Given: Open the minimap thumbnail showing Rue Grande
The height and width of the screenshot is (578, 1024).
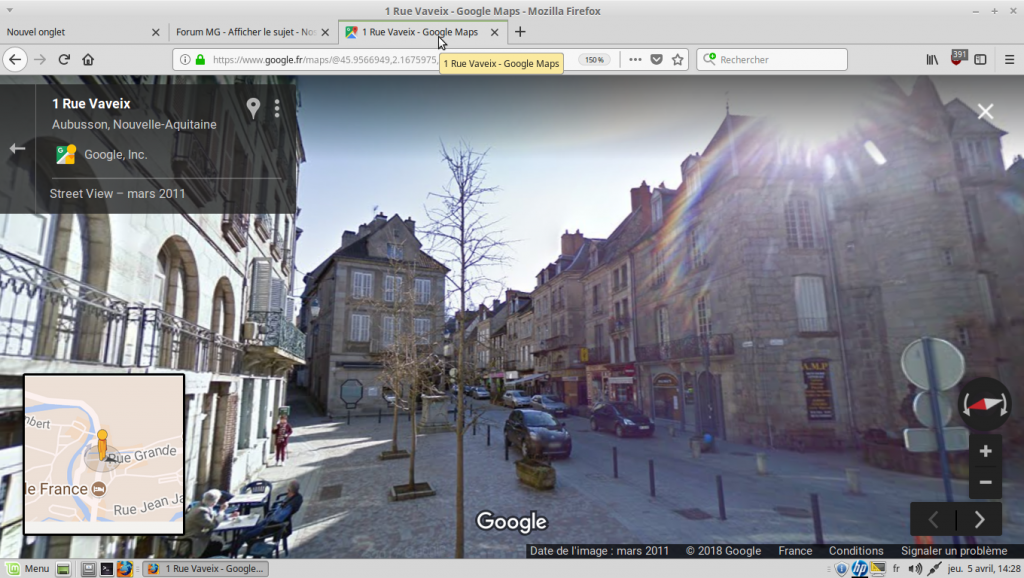Looking at the screenshot, I should (104, 455).
